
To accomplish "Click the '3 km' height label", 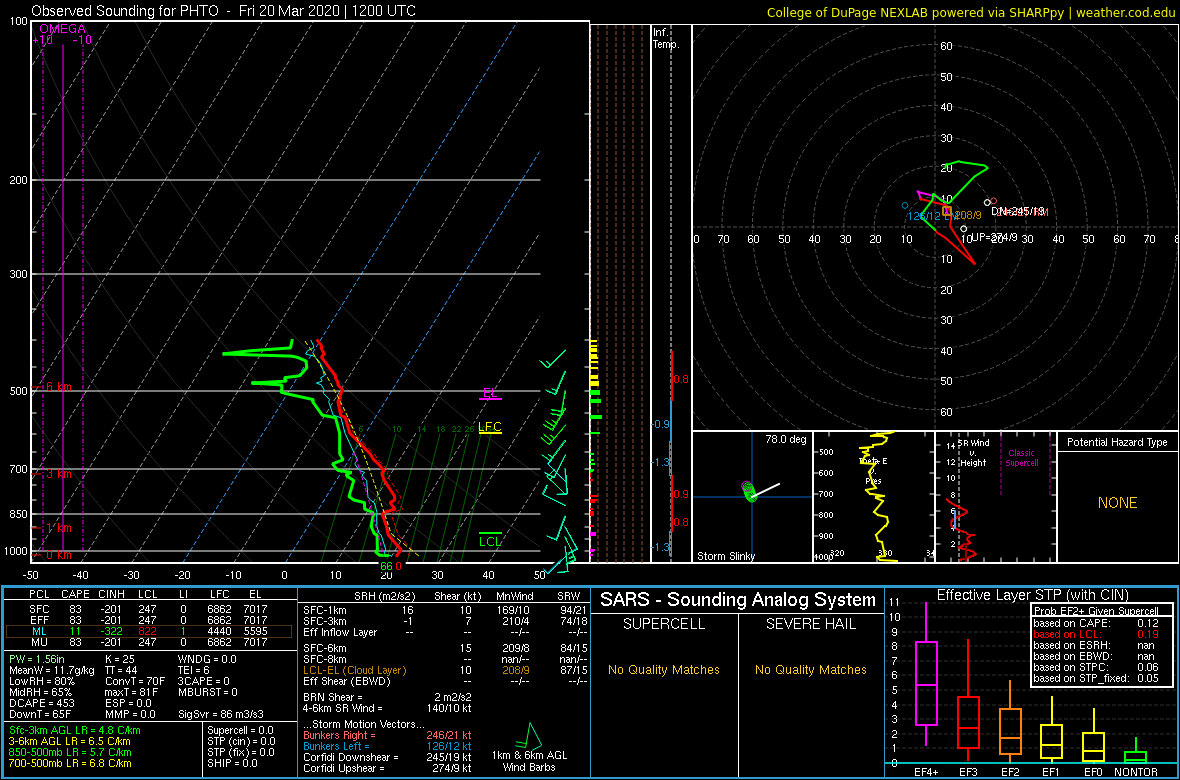I will click(58, 474).
